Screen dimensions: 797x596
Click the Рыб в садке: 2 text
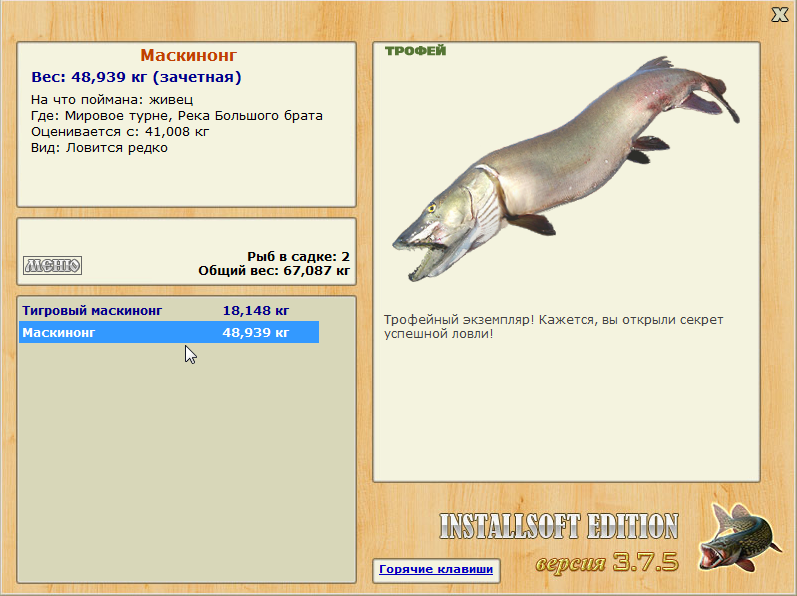[x=298, y=257]
